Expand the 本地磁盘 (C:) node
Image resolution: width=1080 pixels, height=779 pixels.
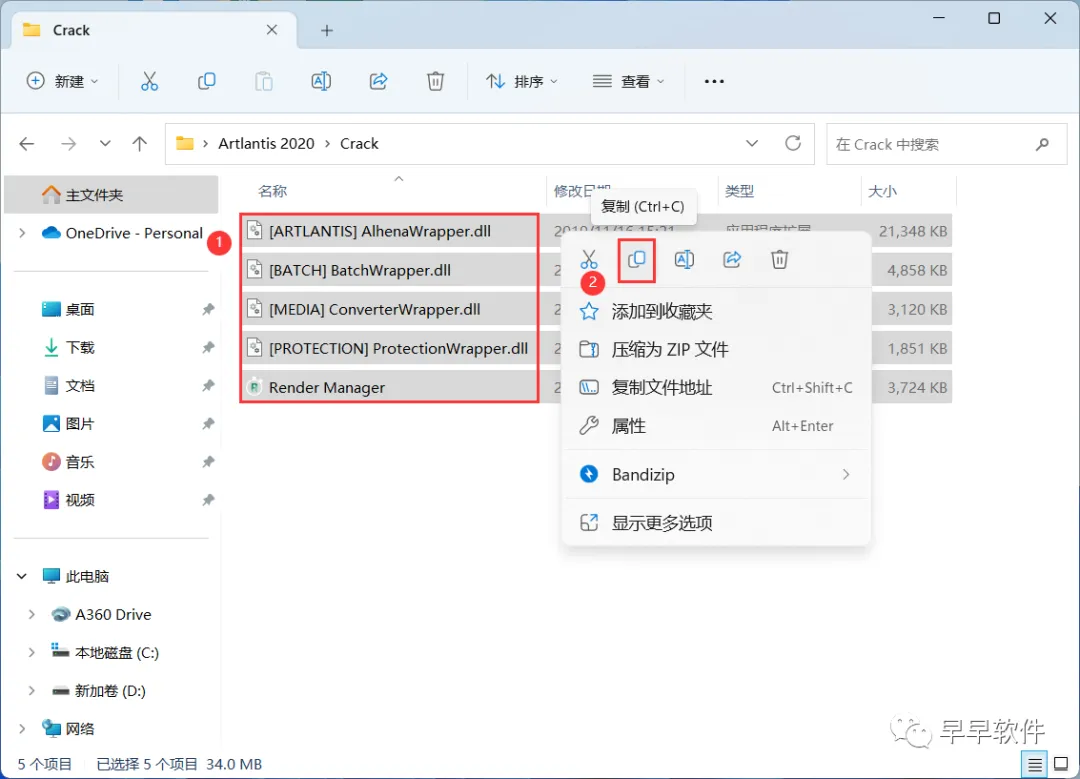click(x=31, y=652)
